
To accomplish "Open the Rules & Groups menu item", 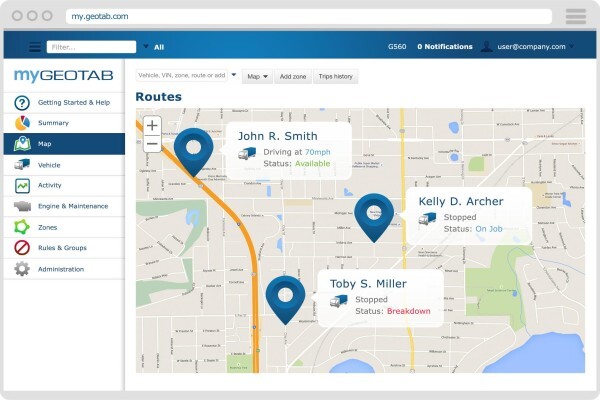I will [x=64, y=248].
